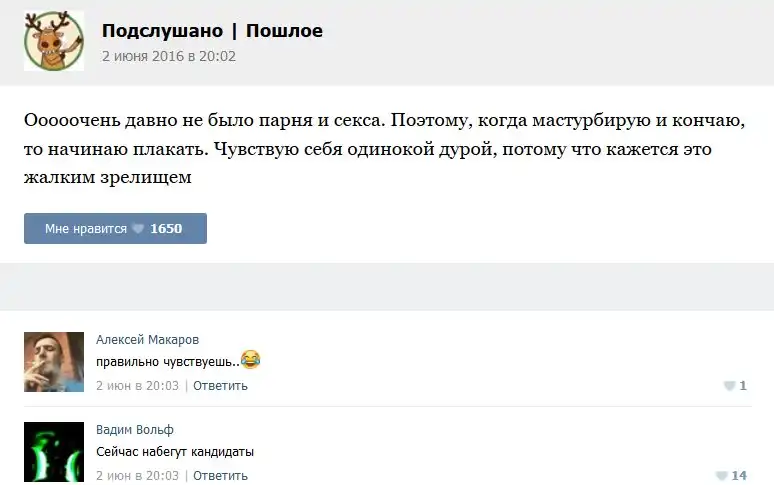Click the laughing emoji in Алексей's comment

click(251, 359)
